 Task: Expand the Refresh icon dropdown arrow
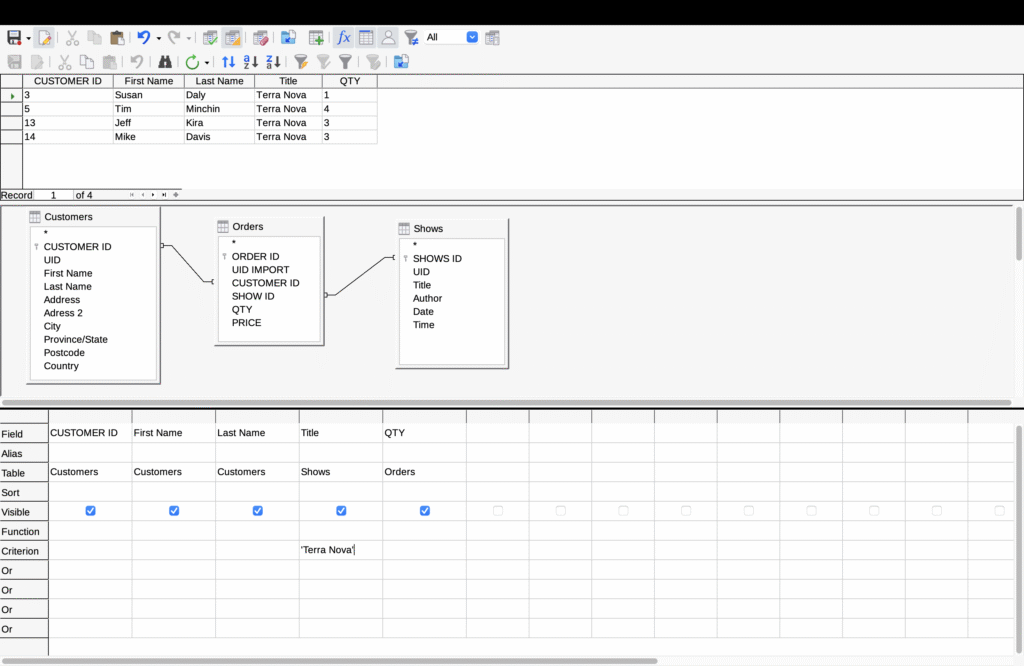pos(207,62)
